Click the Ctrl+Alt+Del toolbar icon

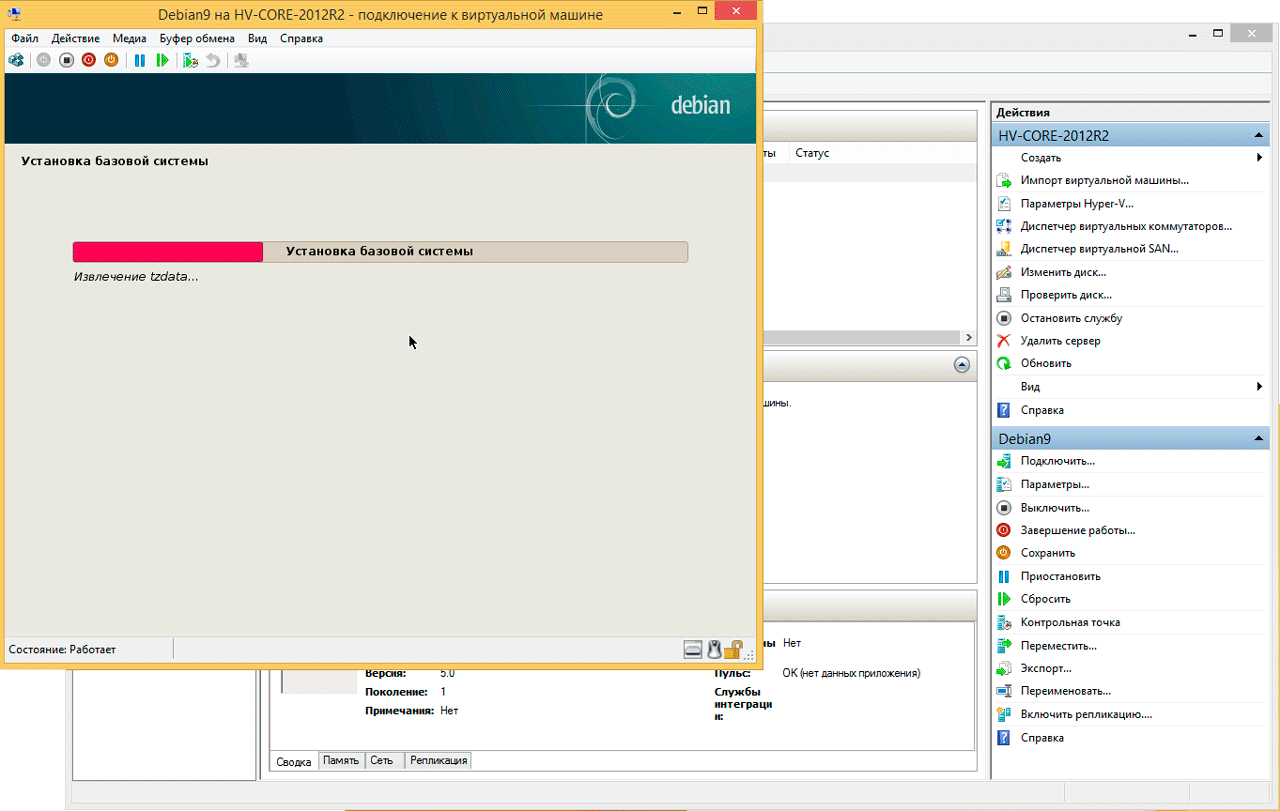[x=16, y=60]
